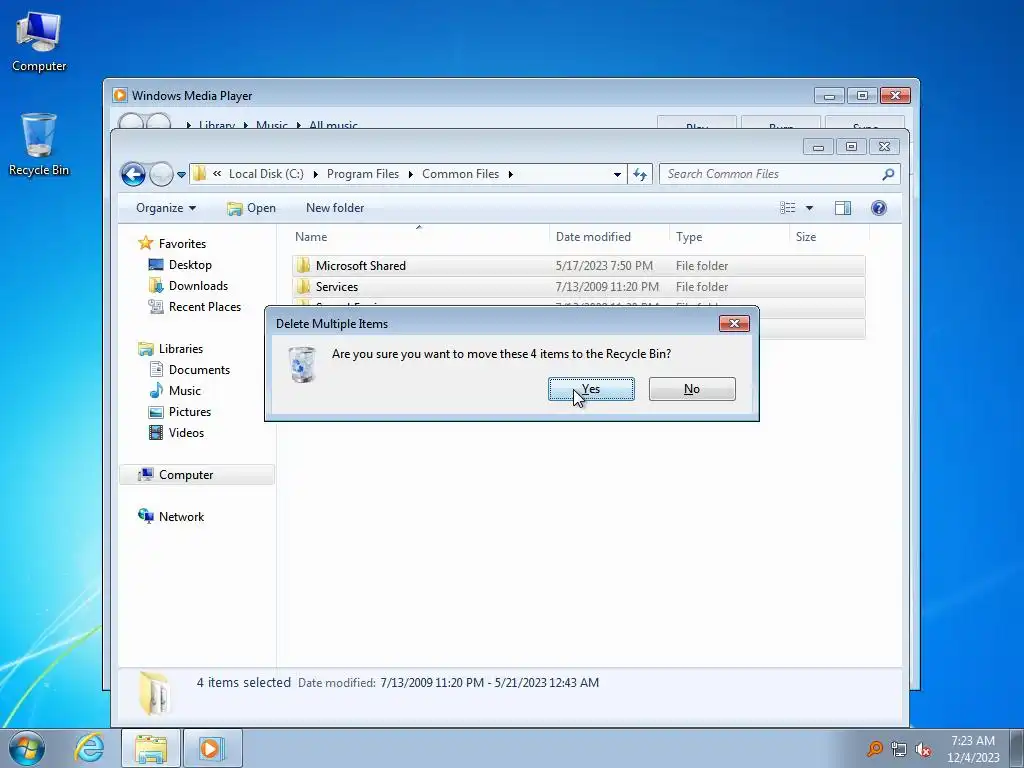The image size is (1024, 768).
Task: Select the Services folder row
Action: pyautogui.click(x=579, y=287)
